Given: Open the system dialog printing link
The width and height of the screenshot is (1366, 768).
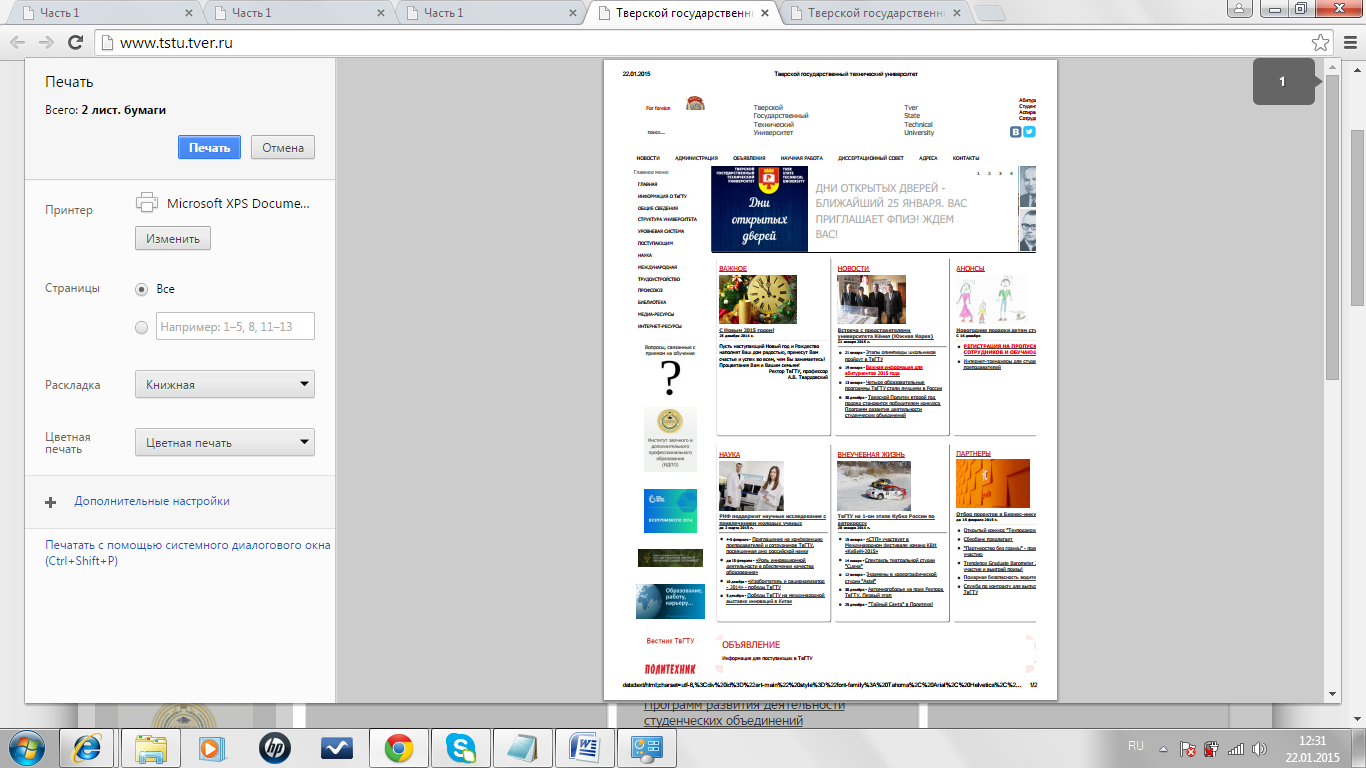Looking at the screenshot, I should [x=188, y=553].
